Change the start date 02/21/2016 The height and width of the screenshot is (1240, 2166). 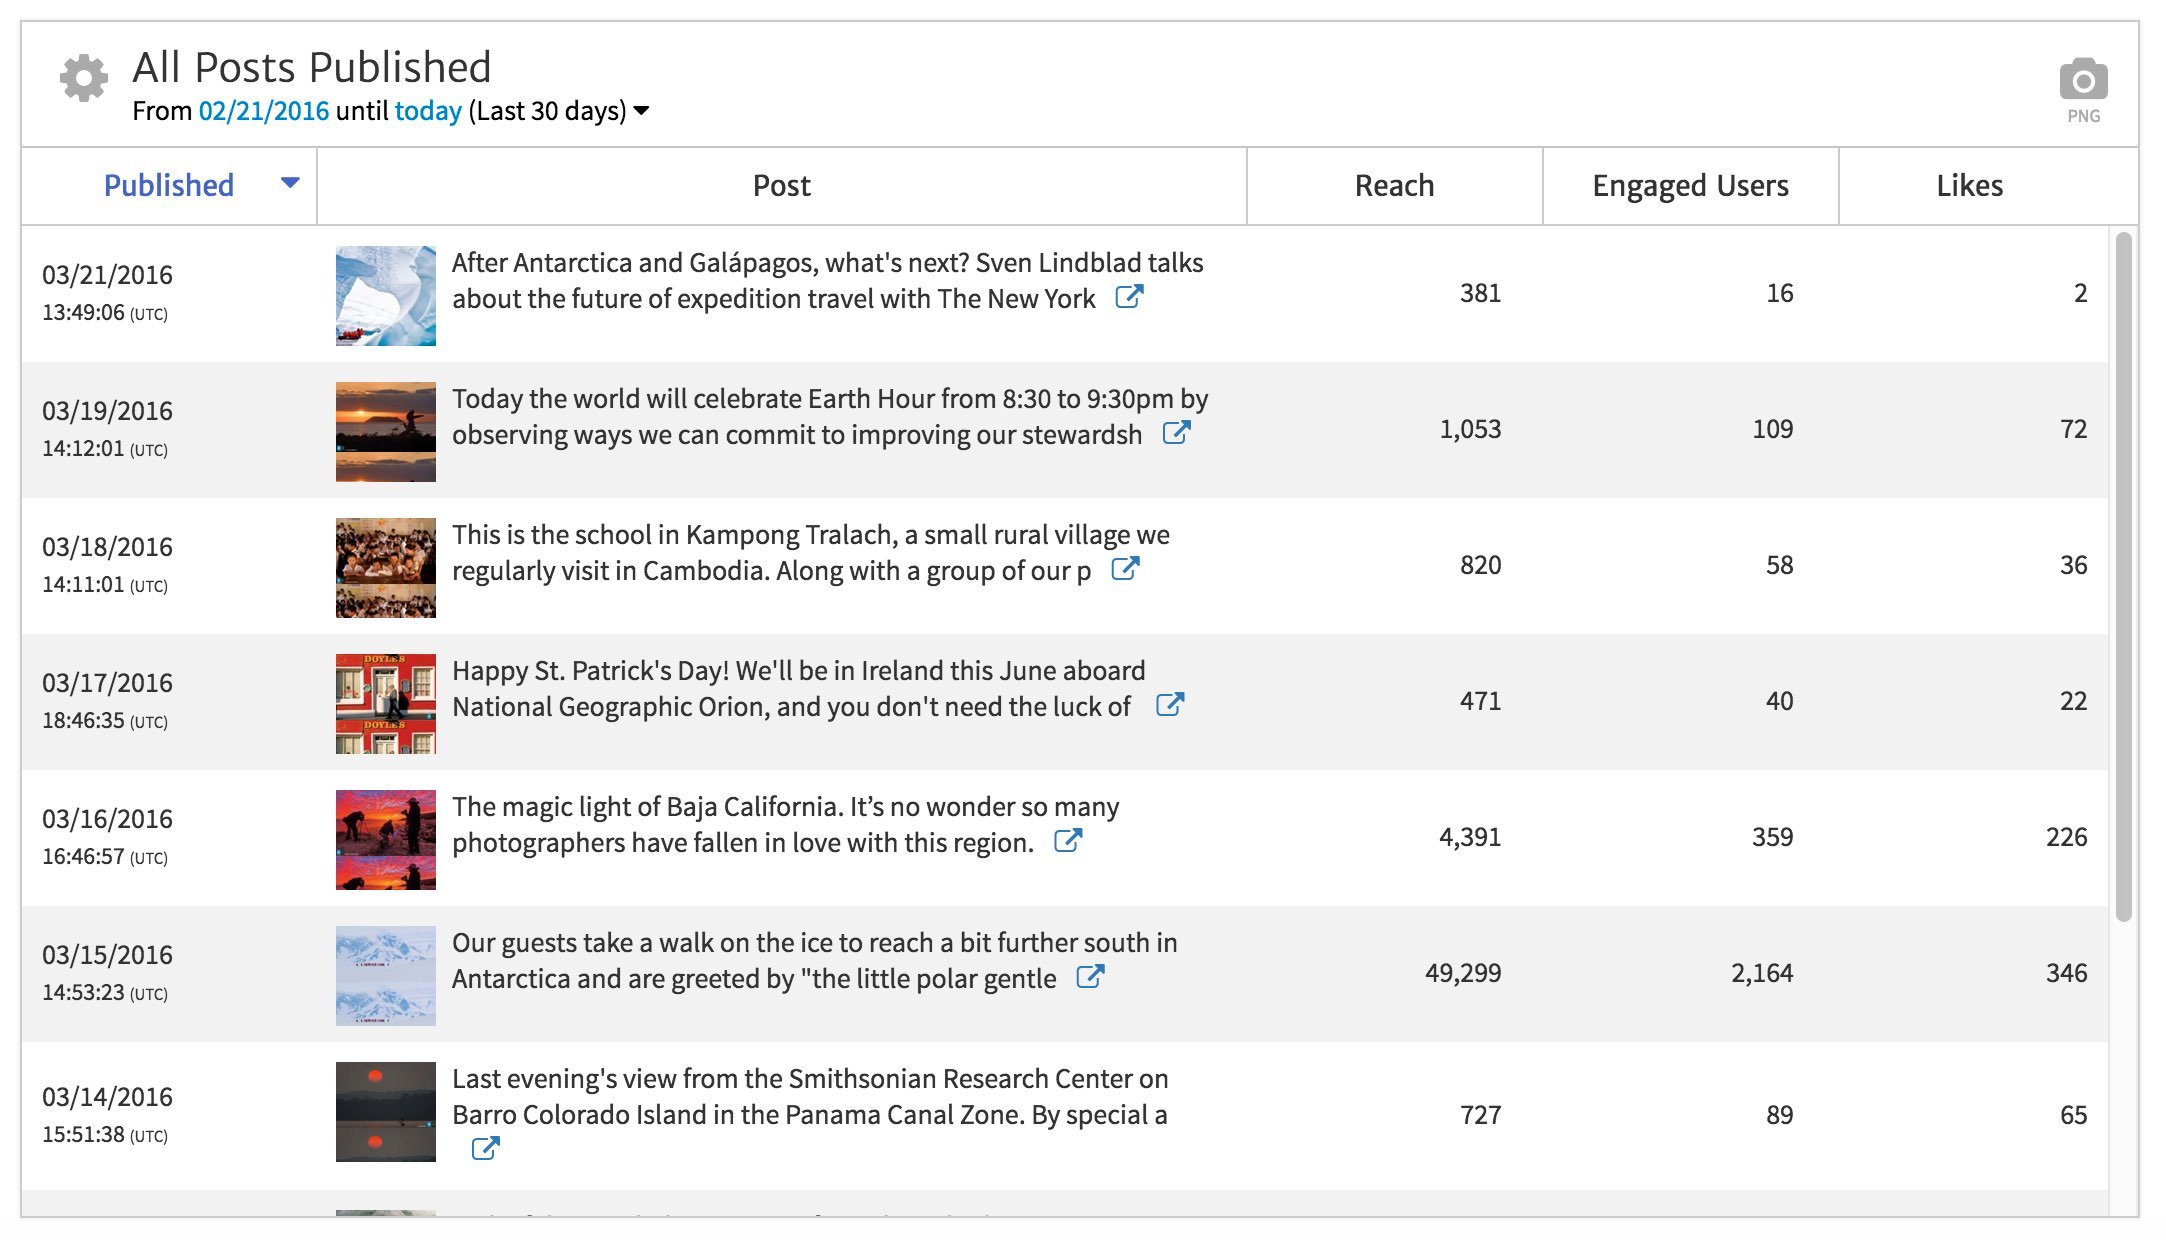point(262,111)
